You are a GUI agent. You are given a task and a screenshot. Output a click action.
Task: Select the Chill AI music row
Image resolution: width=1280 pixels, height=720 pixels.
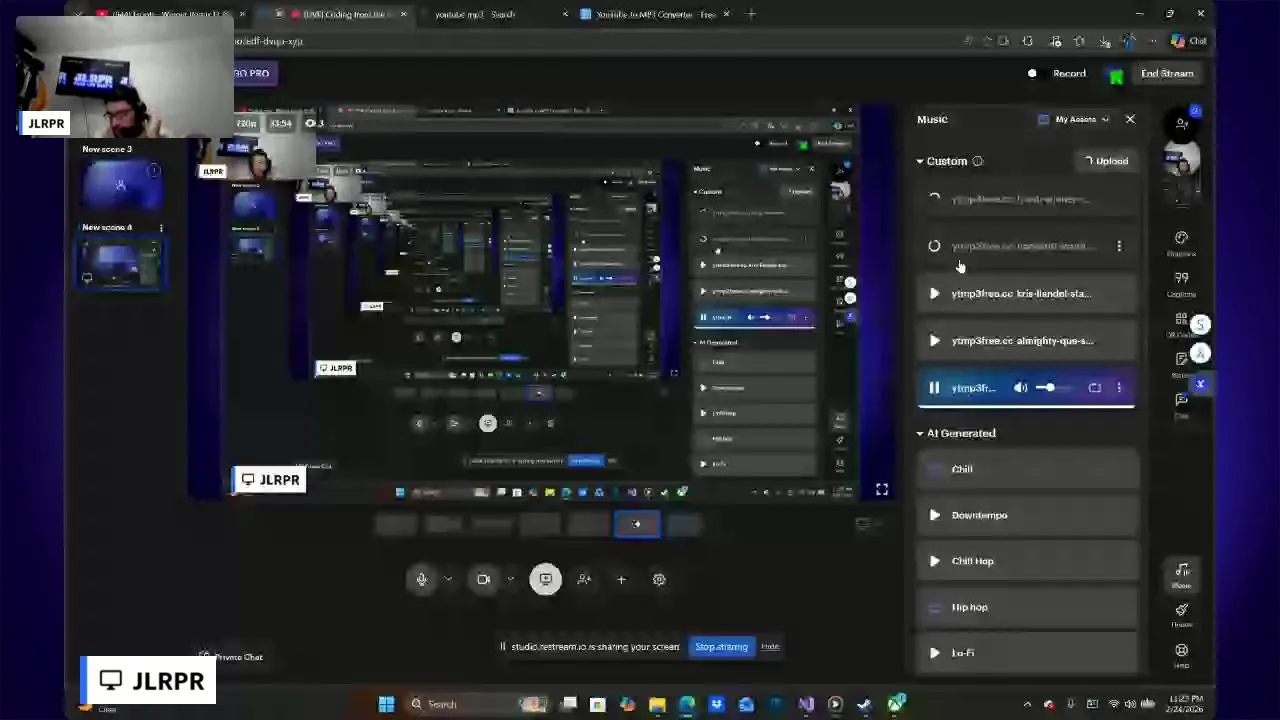click(1026, 469)
